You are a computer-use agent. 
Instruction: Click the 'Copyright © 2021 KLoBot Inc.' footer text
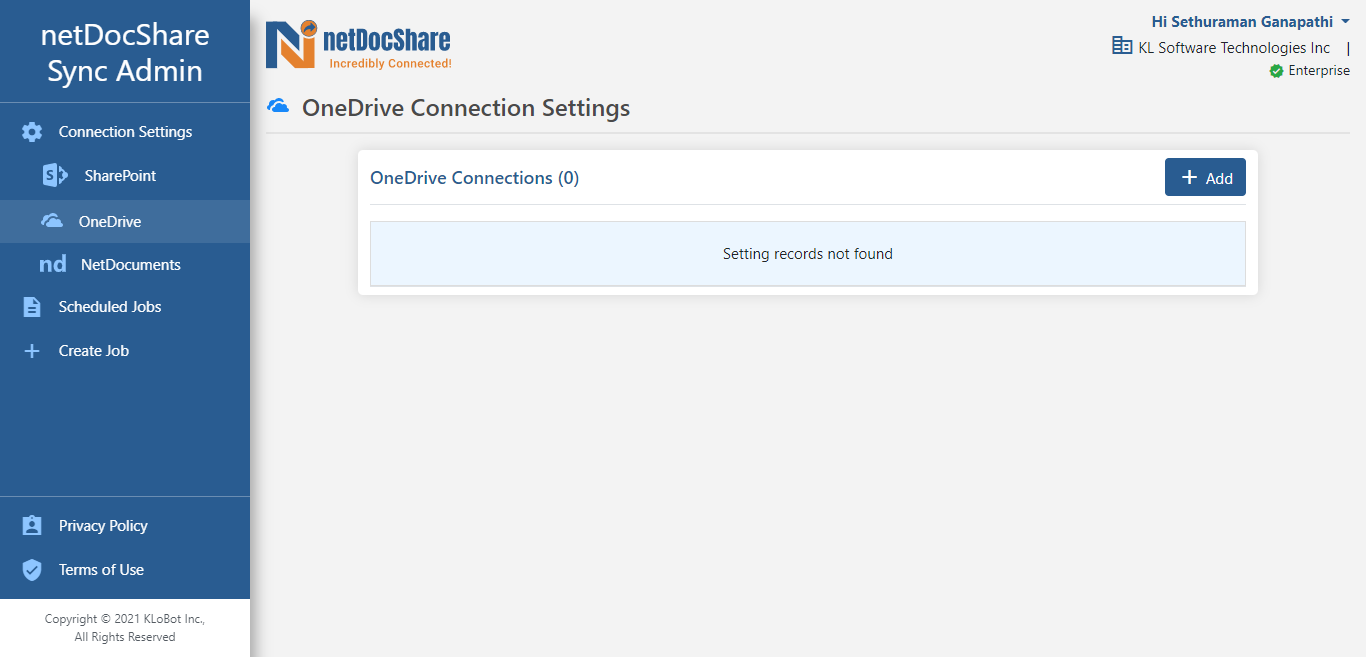coord(125,619)
